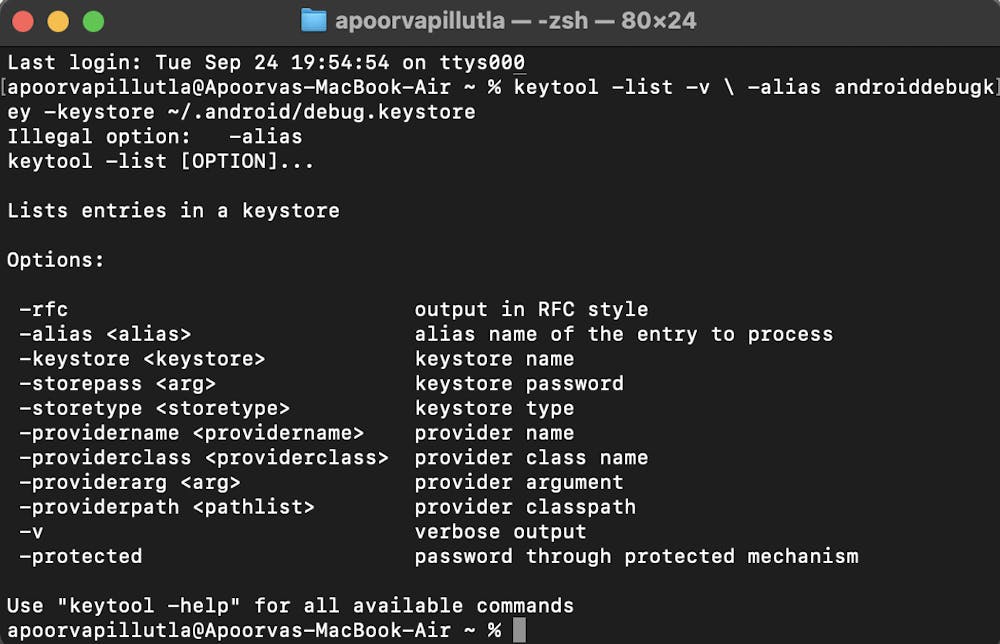Close the Terminal window with red button
1000x644 pixels.
(24, 20)
